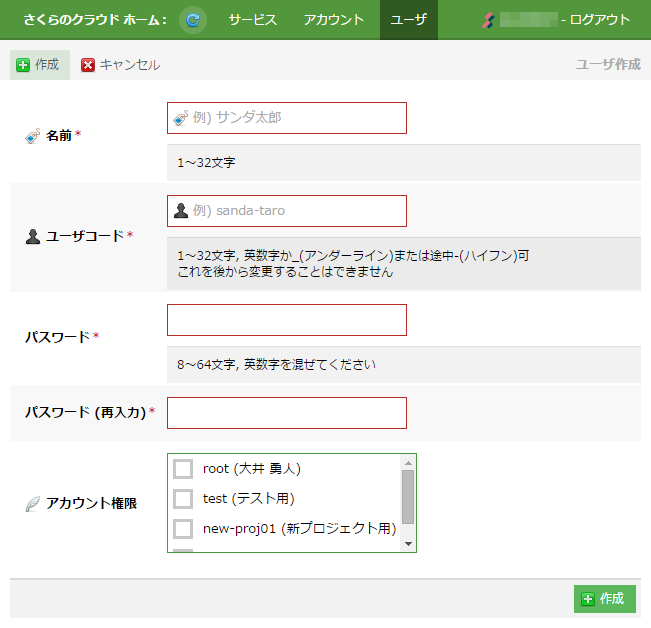Image resolution: width=651 pixels, height=628 pixels.
Task: Switch to the ユーザ tab
Action: [408, 20]
